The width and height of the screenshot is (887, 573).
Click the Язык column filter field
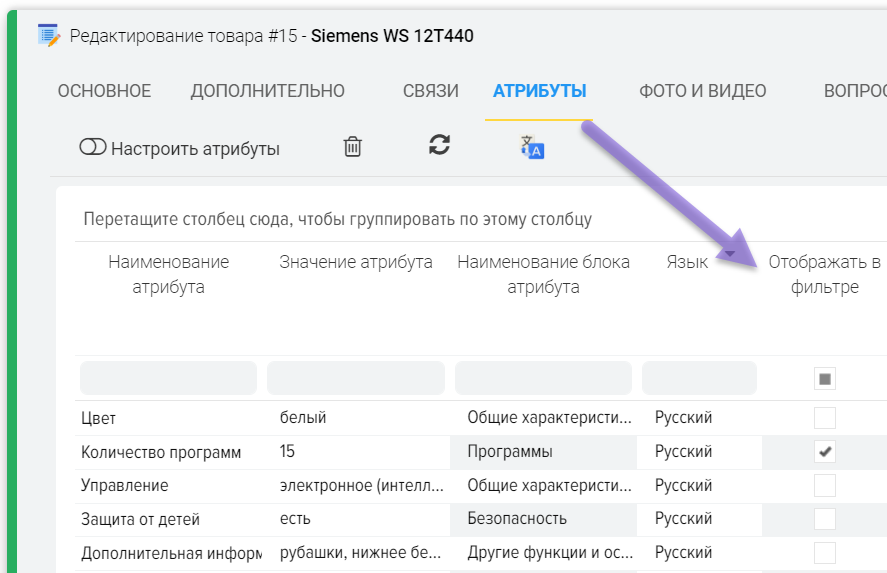click(699, 378)
